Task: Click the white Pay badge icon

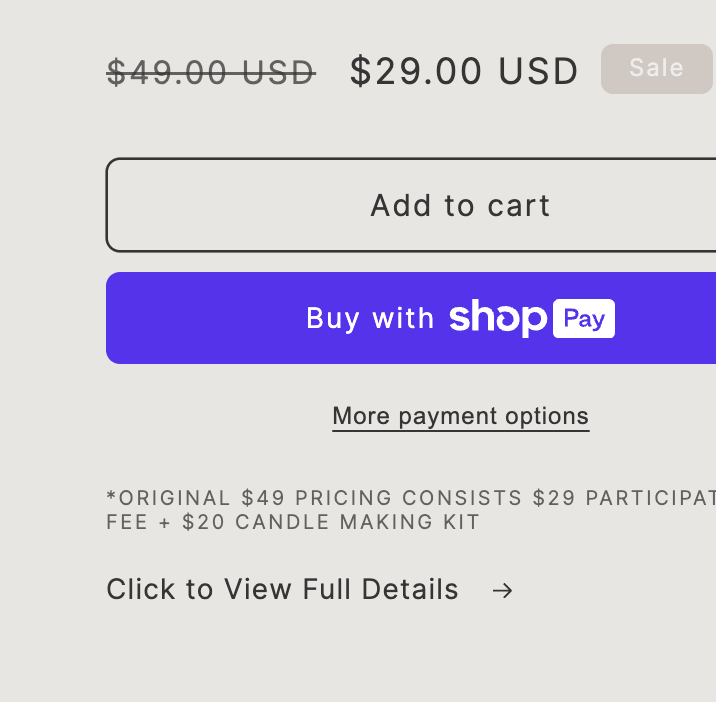Action: point(584,318)
